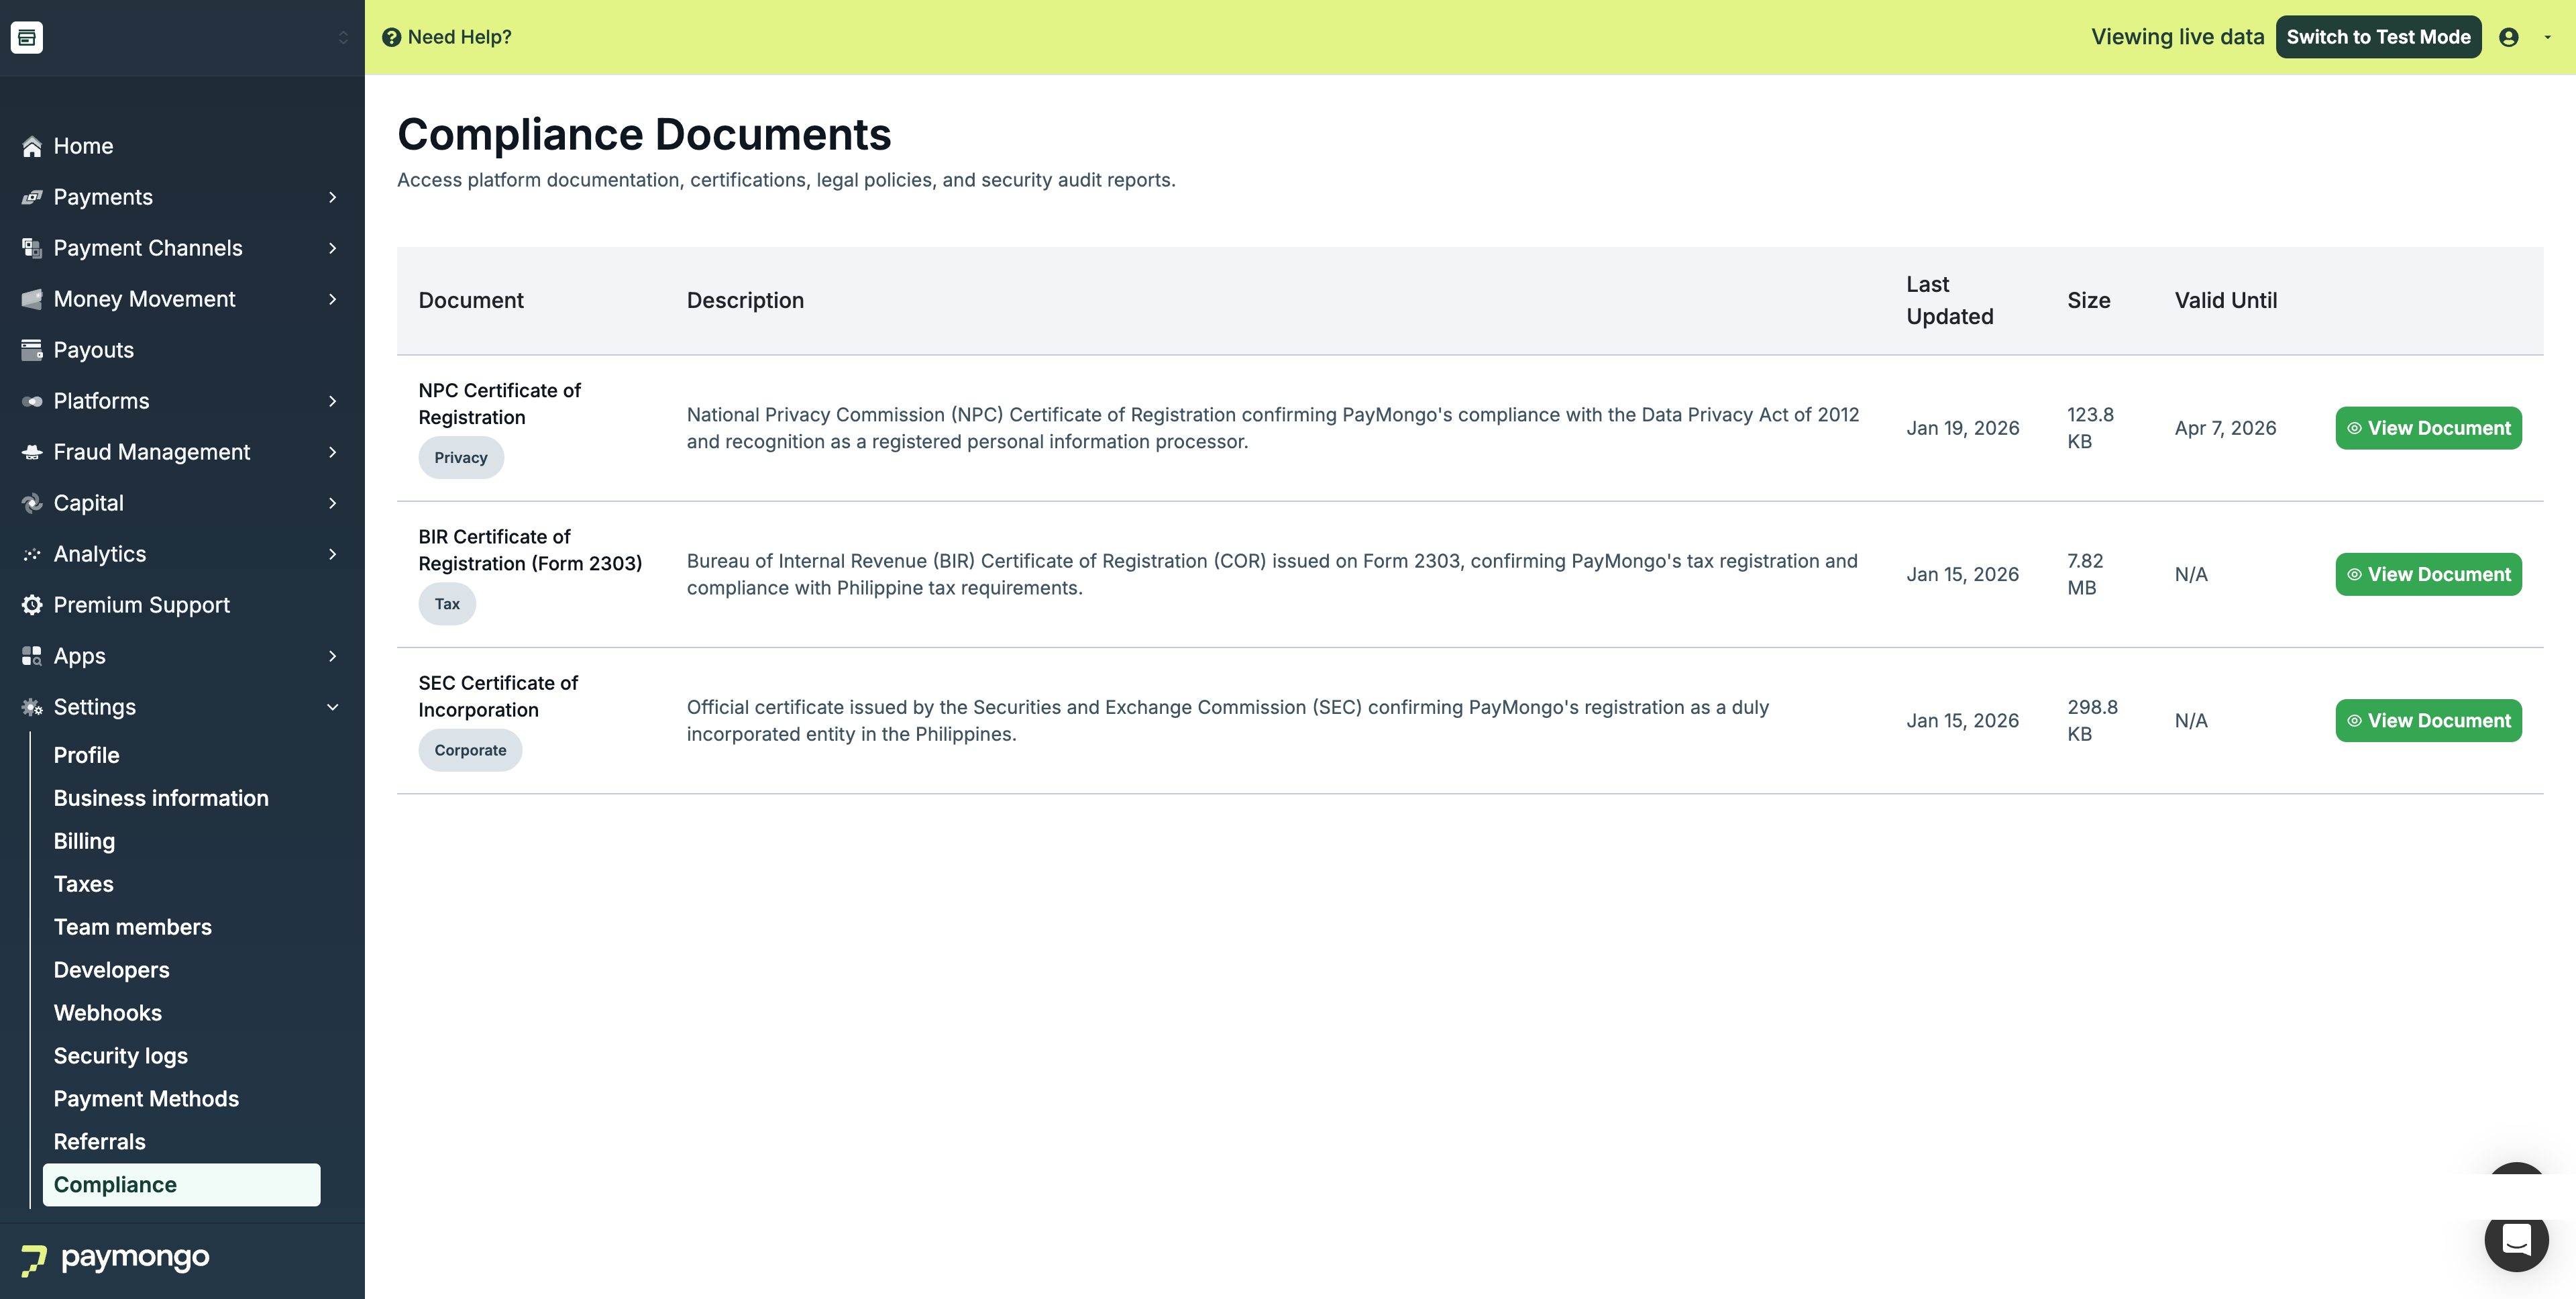
Task: Open the account switcher dropdown arrows
Action: pyautogui.click(x=343, y=37)
